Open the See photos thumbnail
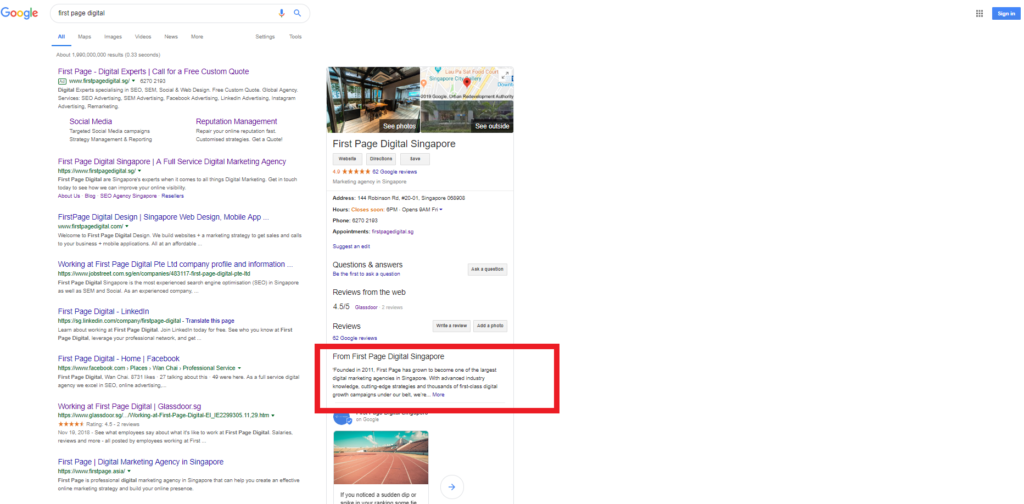 (x=373, y=99)
